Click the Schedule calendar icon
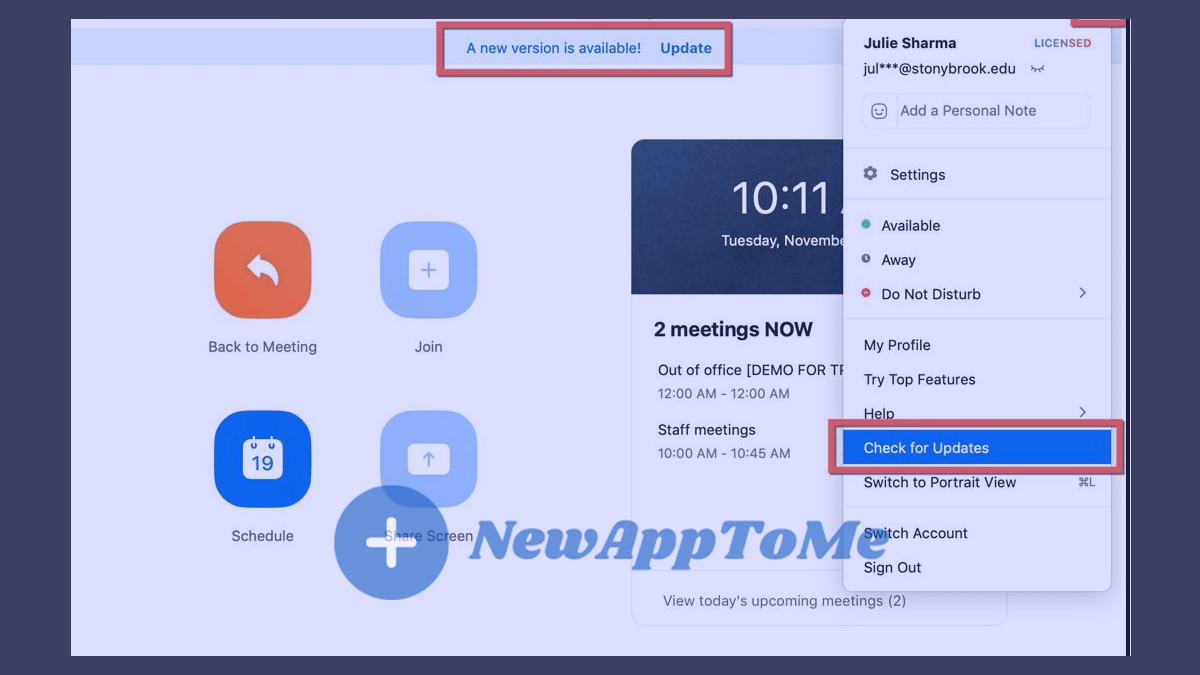This screenshot has width=1200, height=675. coord(262,459)
